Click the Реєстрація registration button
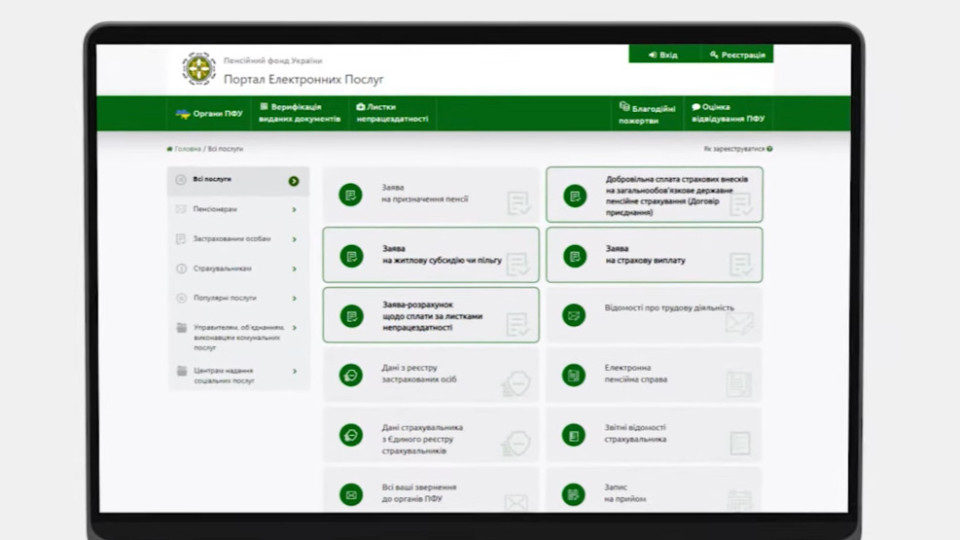The height and width of the screenshot is (540, 960). pos(737,54)
